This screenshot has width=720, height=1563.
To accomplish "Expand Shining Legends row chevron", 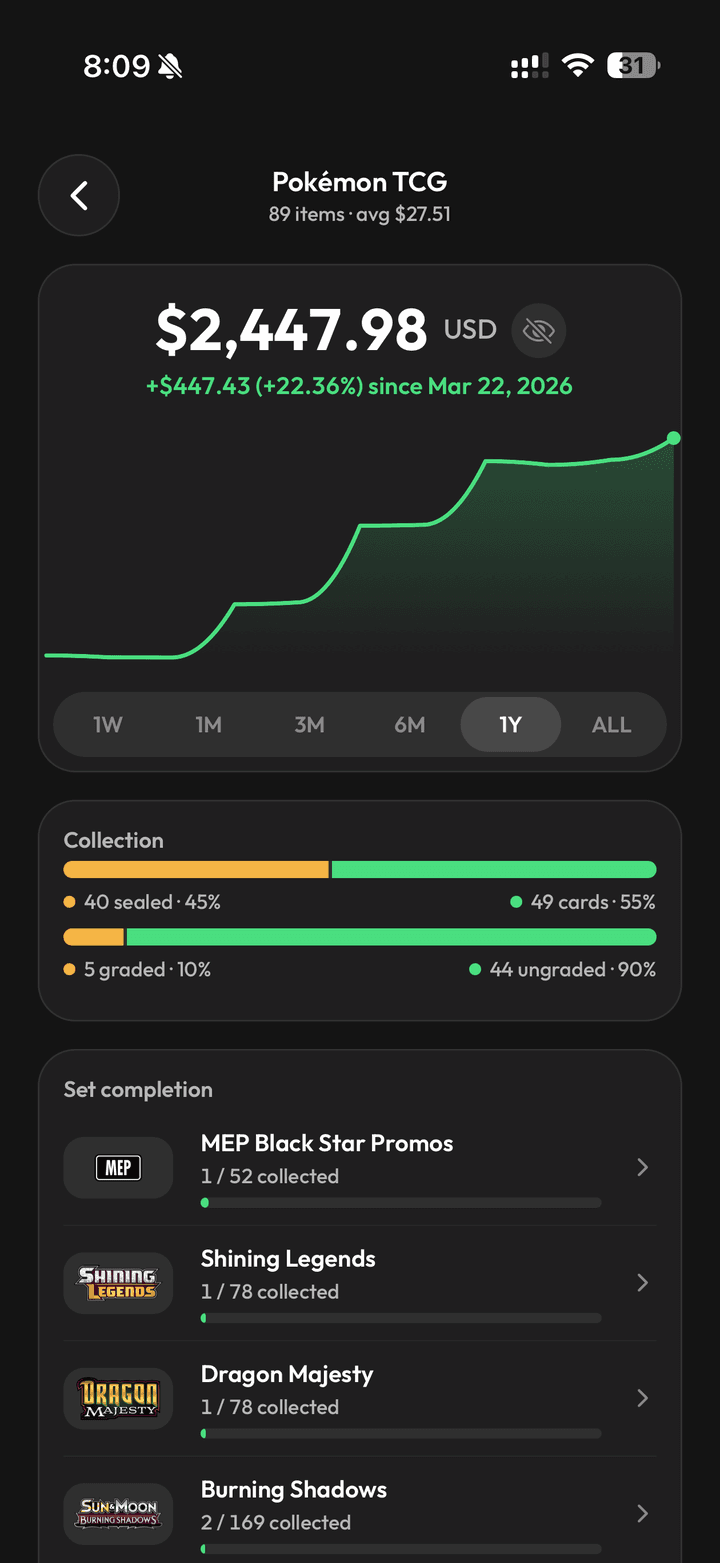I will [x=642, y=1283].
